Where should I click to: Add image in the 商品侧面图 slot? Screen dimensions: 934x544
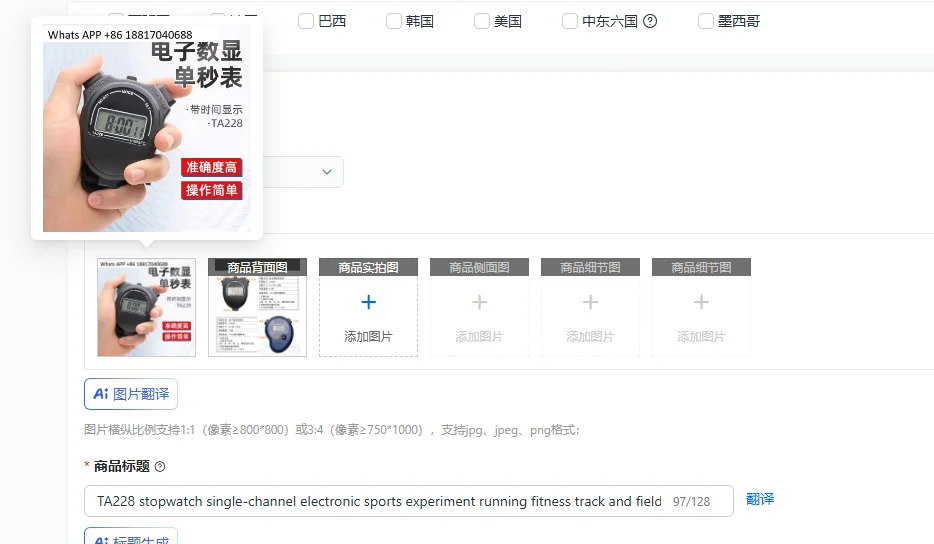pyautogui.click(x=479, y=307)
